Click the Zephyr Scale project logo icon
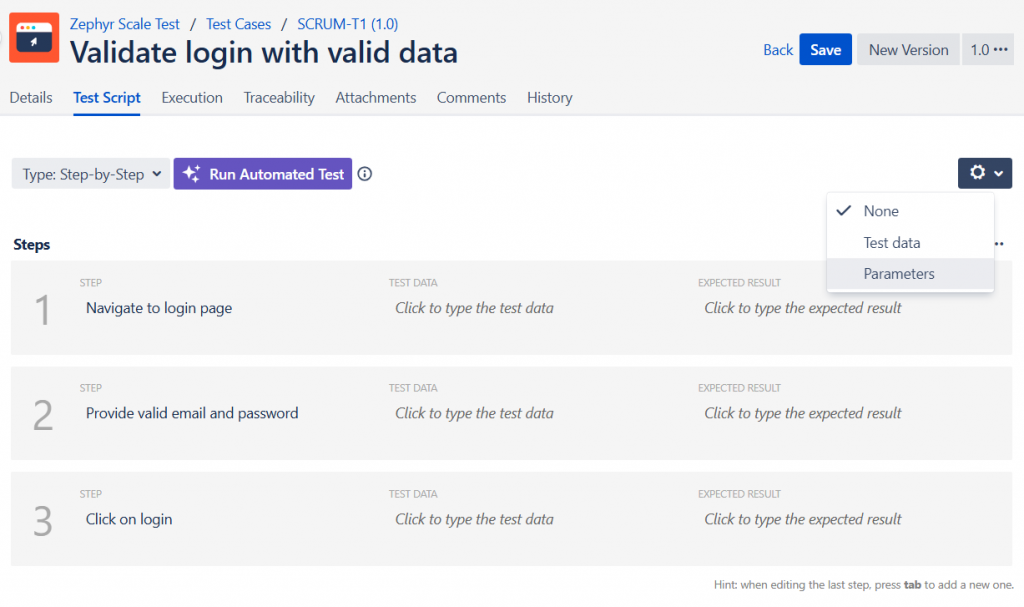This screenshot has height=607, width=1024. pyautogui.click(x=34, y=38)
